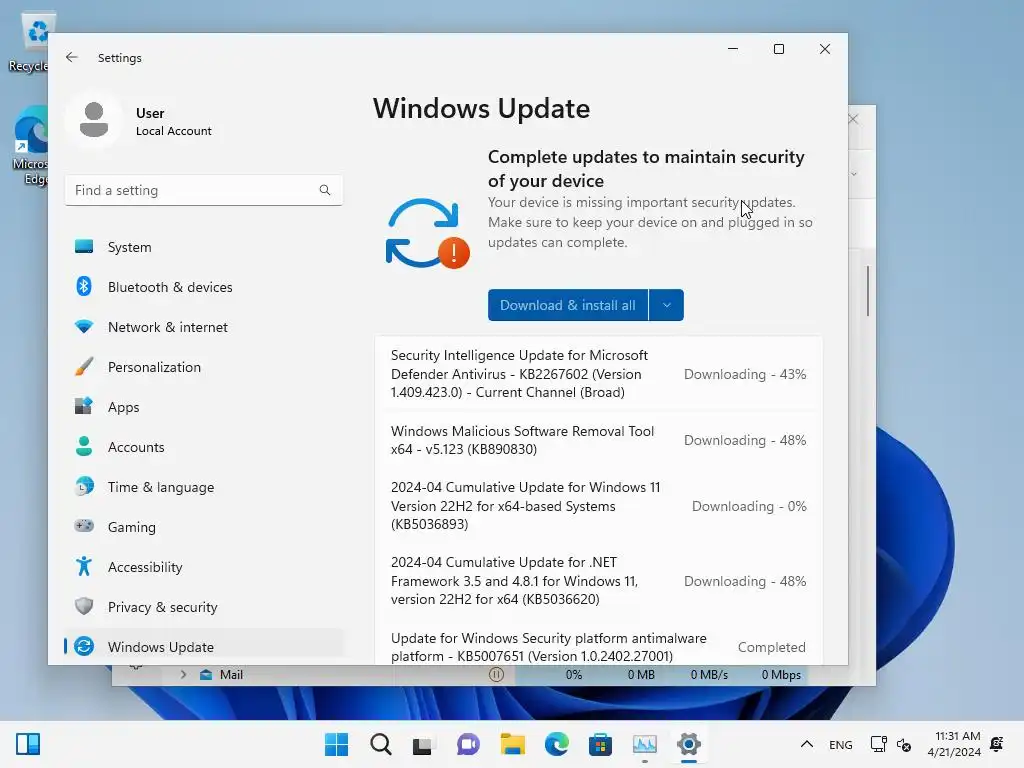Click the update status sync icon with warning

pos(427,233)
